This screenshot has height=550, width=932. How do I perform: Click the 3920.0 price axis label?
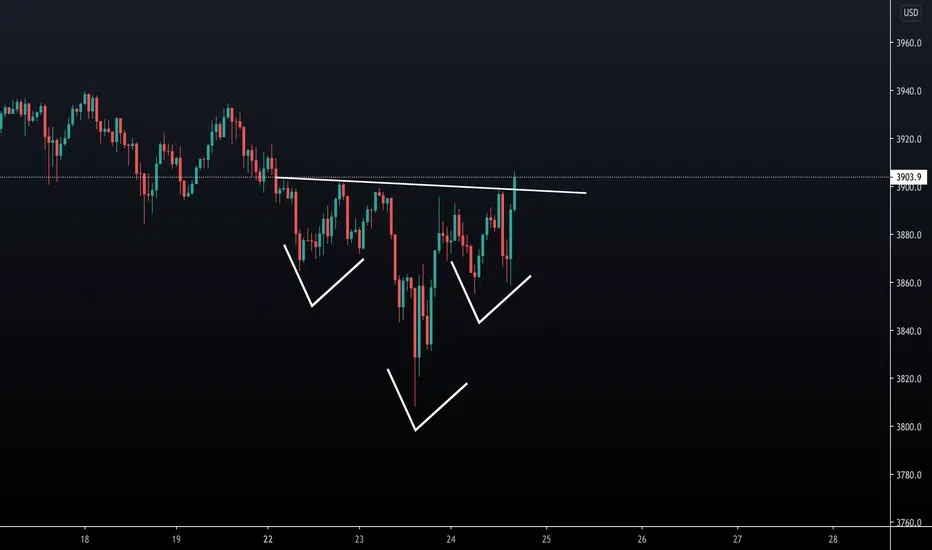pyautogui.click(x=909, y=139)
